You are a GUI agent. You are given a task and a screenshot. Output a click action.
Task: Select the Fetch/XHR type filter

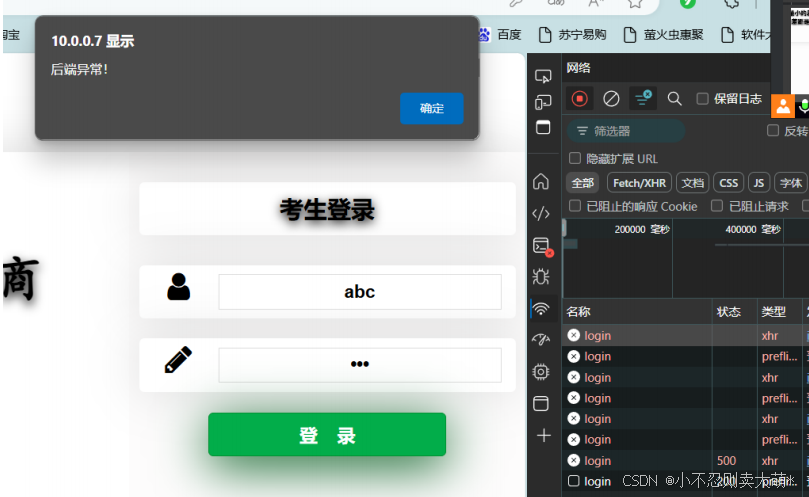coord(639,183)
